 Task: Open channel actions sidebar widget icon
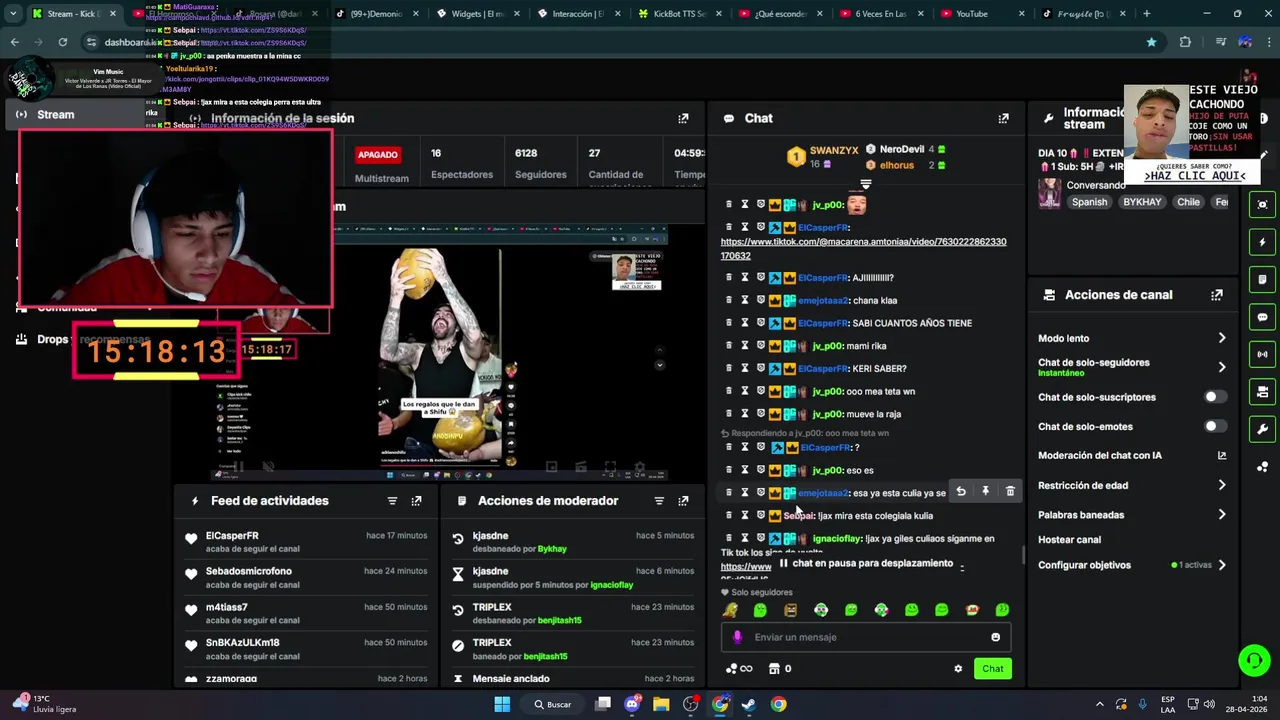[1262, 392]
